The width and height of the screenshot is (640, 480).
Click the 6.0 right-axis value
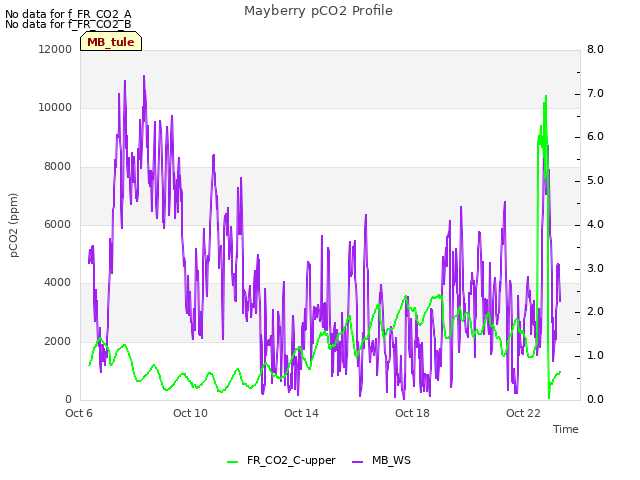click(x=595, y=137)
